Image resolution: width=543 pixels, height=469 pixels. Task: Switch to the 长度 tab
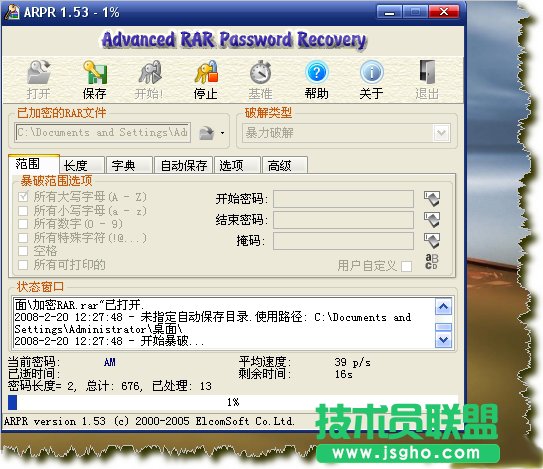coord(82,165)
